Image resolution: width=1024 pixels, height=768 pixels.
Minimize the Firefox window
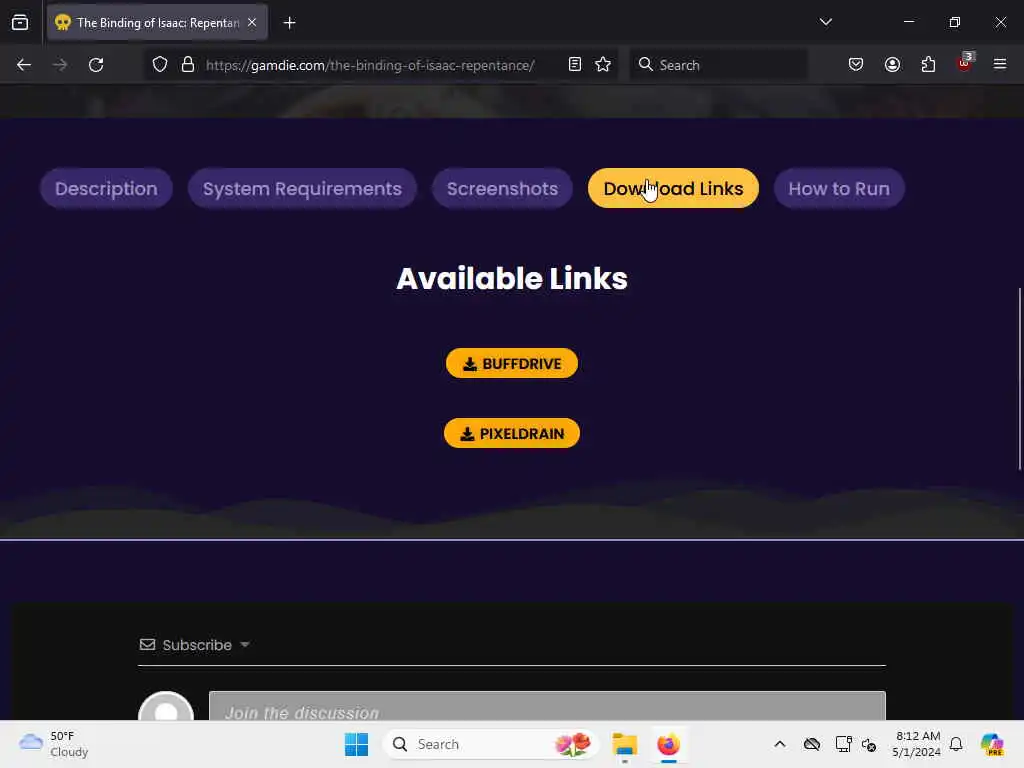908,22
